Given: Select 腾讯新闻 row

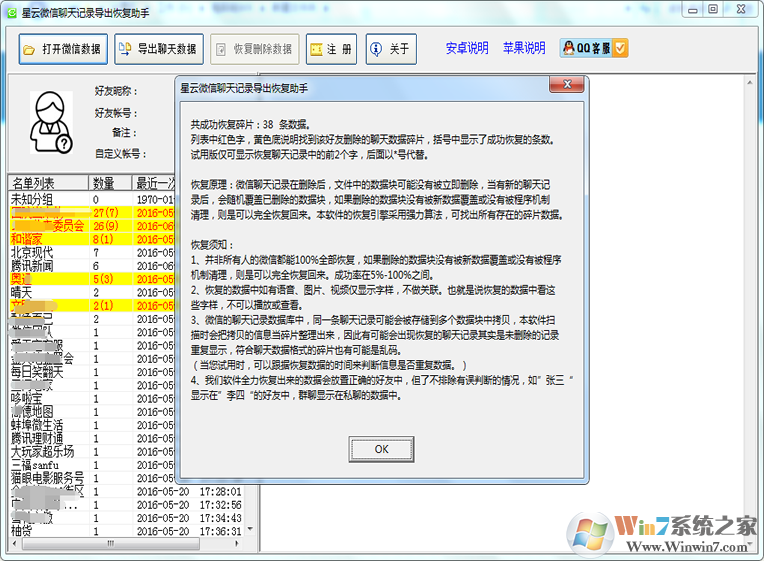Looking at the screenshot, I should tap(92, 266).
